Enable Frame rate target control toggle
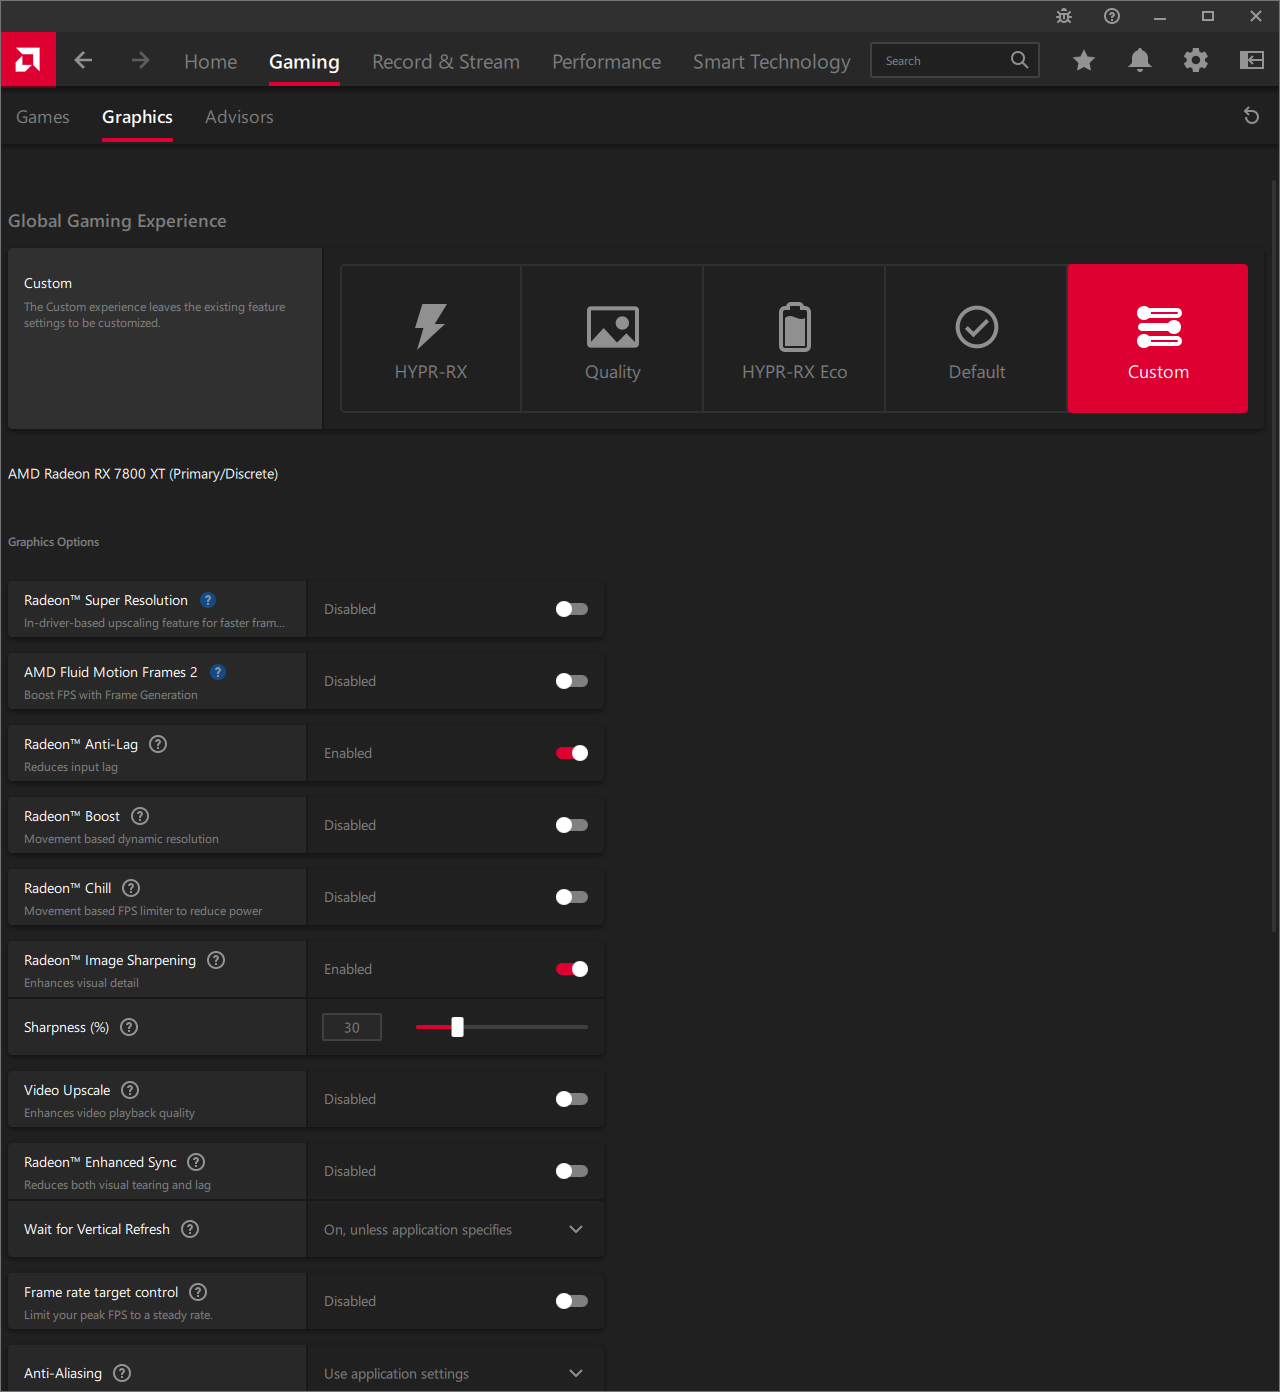This screenshot has width=1280, height=1392. click(x=572, y=1301)
